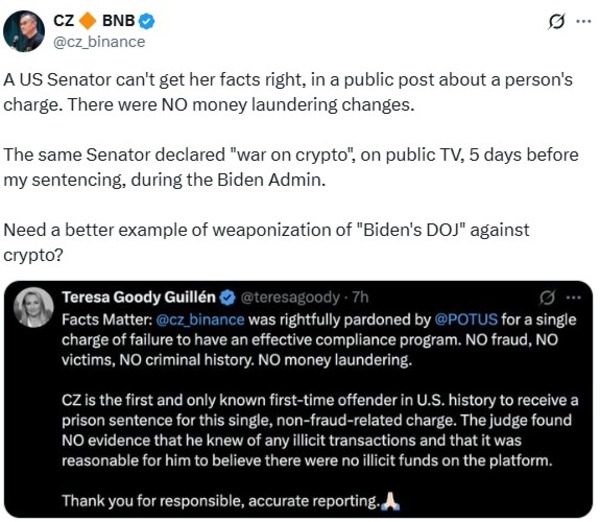
Task: Click CZ's blue verified badge
Action: click(146, 22)
